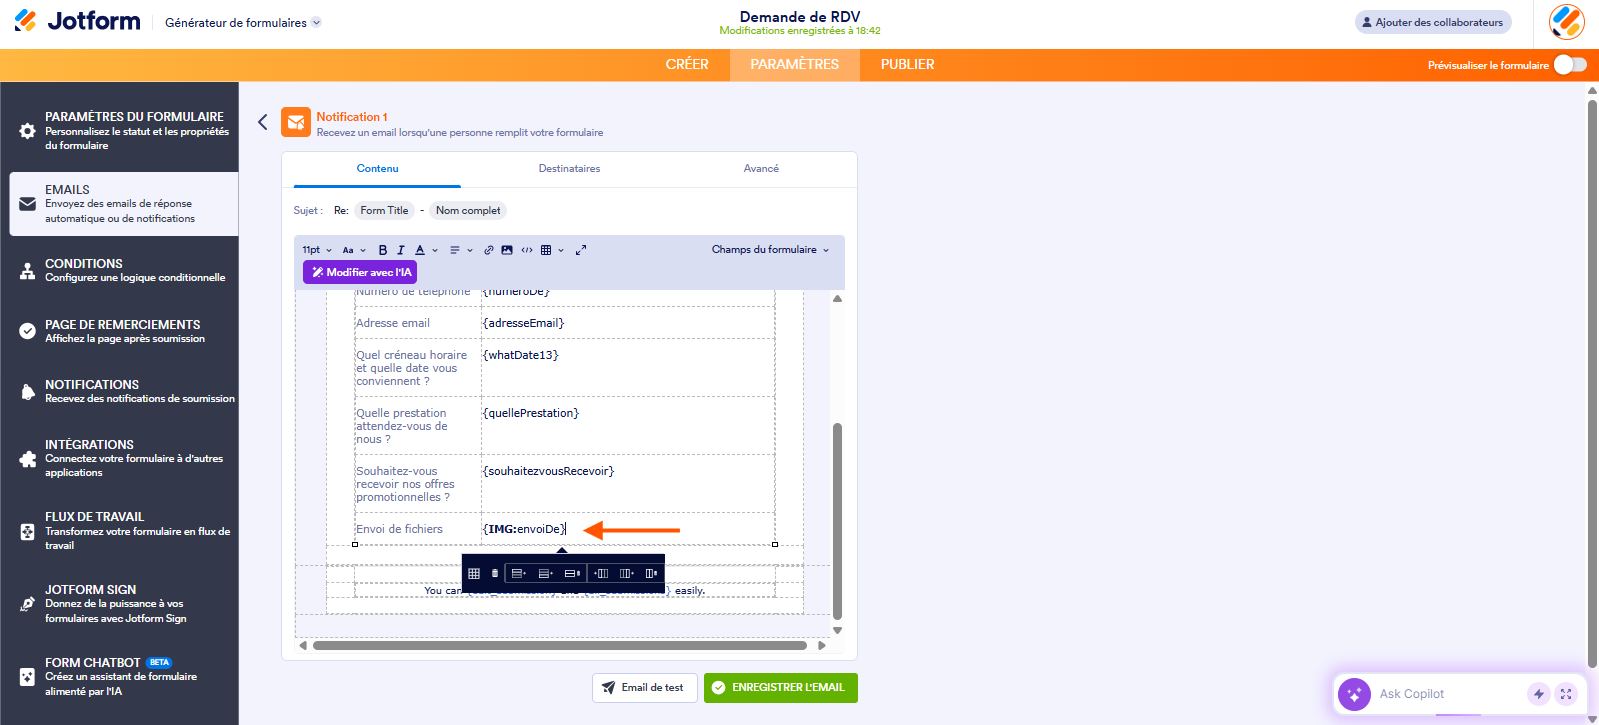Open the Conditions sidebar section
1599x725 pixels.
point(124,270)
